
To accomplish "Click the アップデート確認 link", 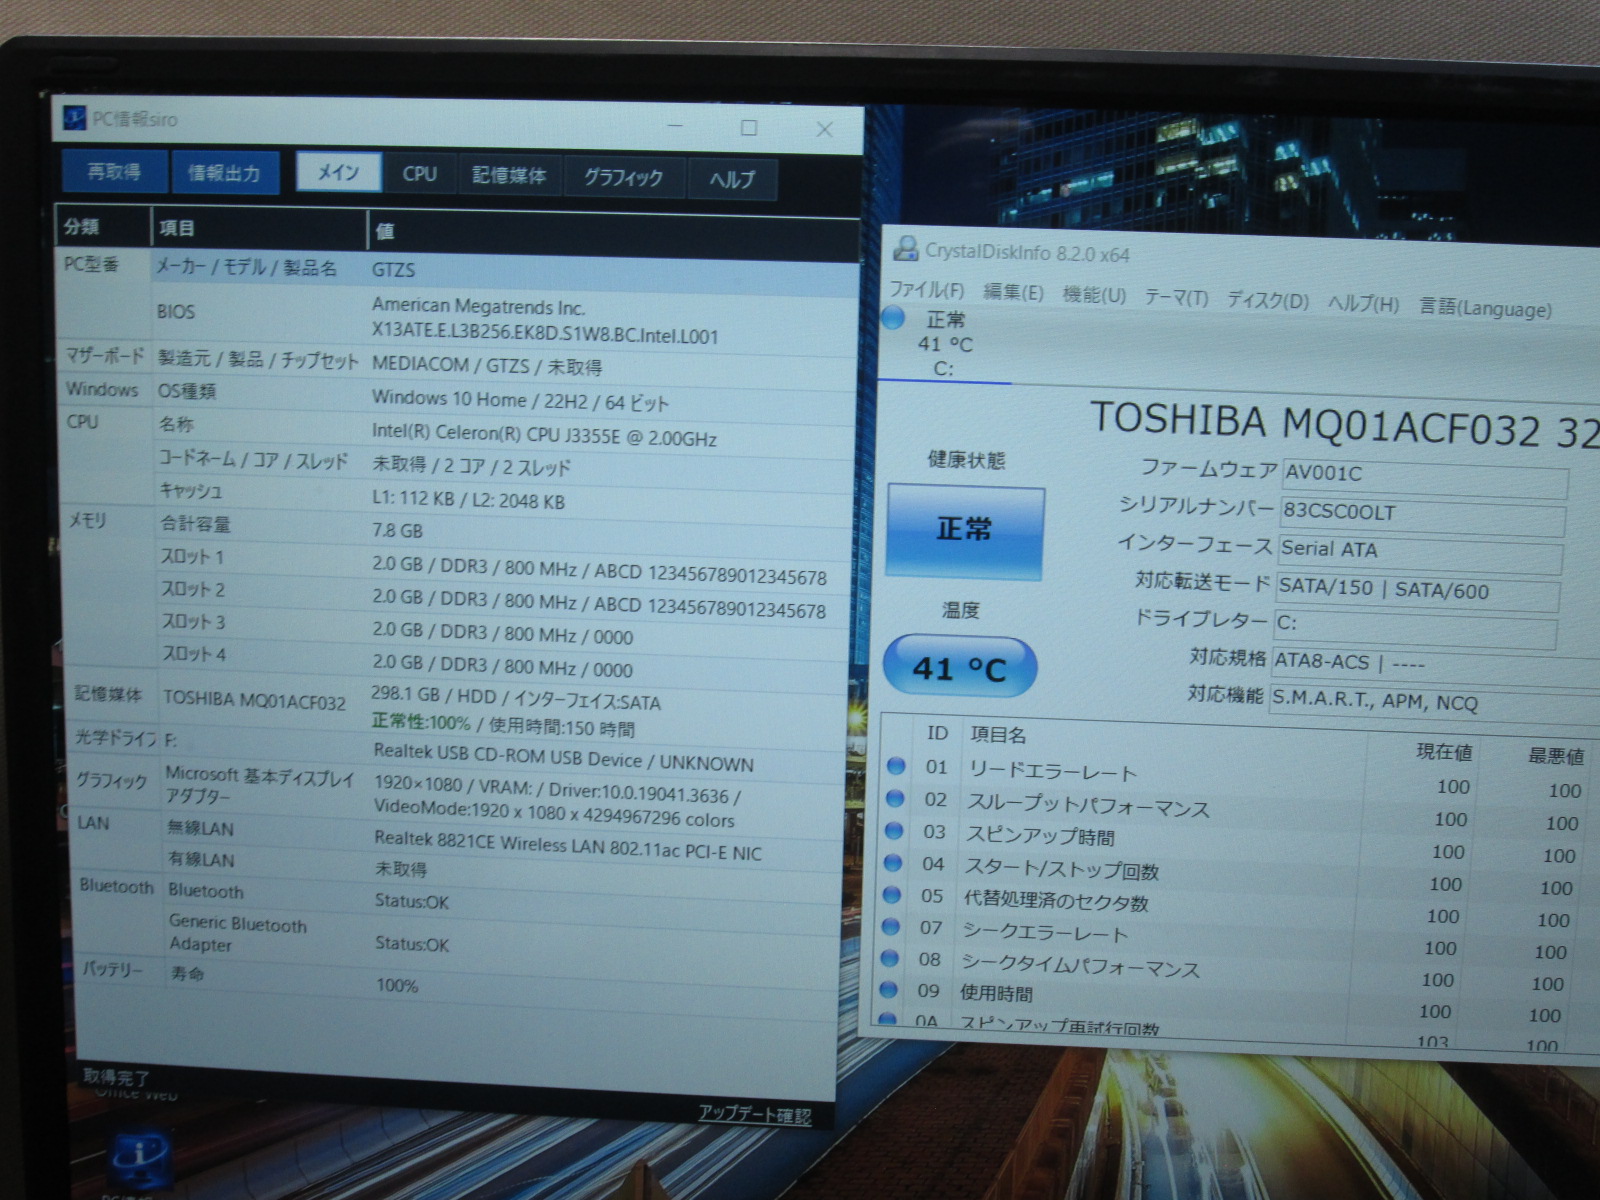I will pyautogui.click(x=755, y=1114).
